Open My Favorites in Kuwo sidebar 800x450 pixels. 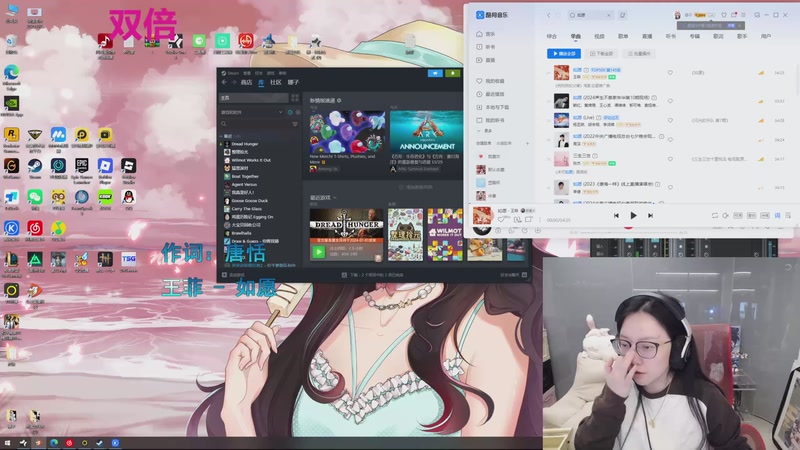pyautogui.click(x=490, y=81)
